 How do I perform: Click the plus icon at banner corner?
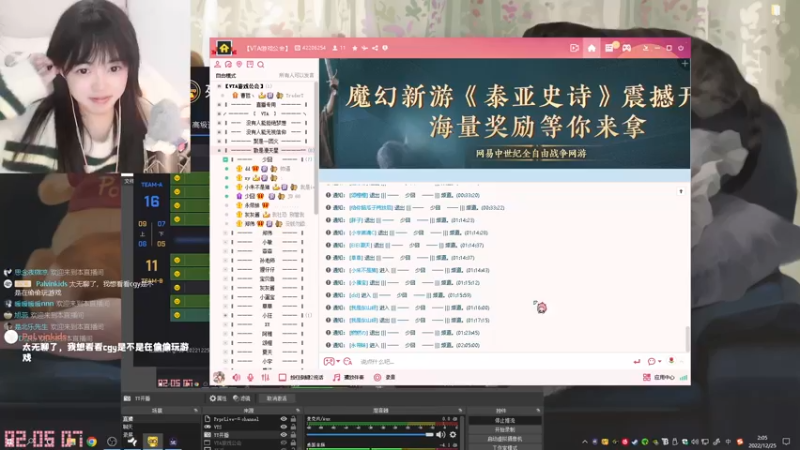click(685, 64)
